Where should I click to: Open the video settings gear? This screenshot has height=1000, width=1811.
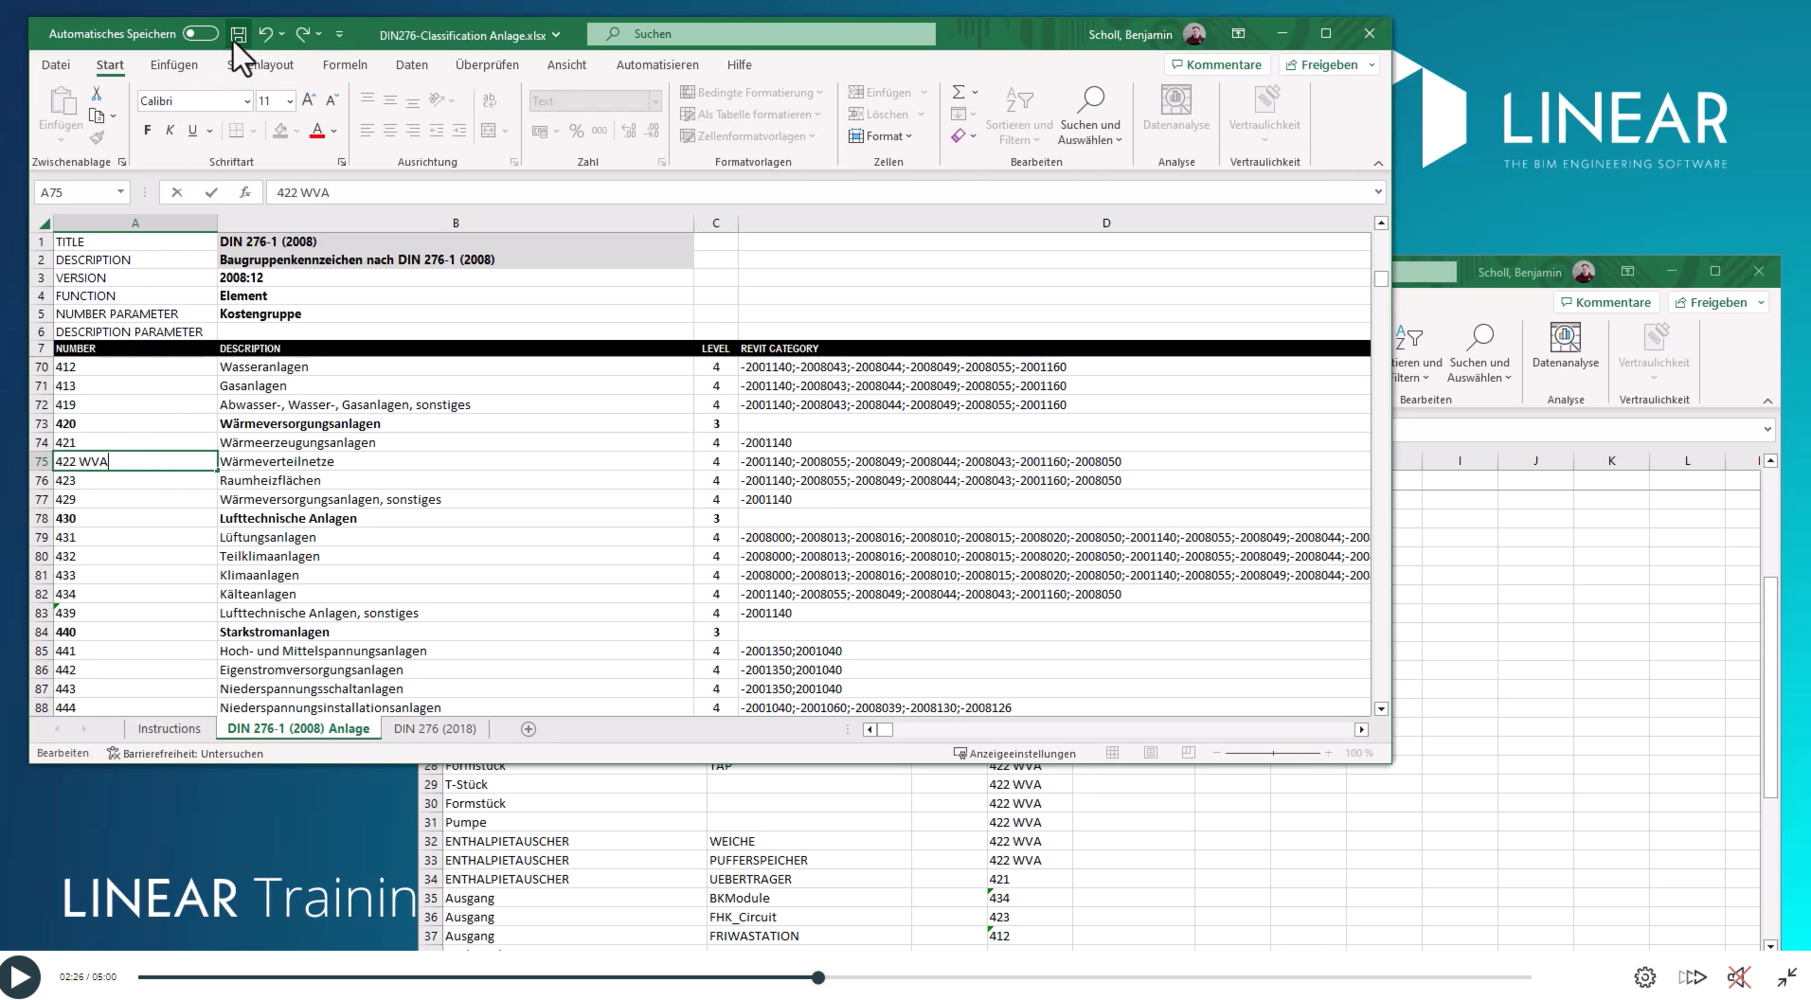(x=1645, y=977)
